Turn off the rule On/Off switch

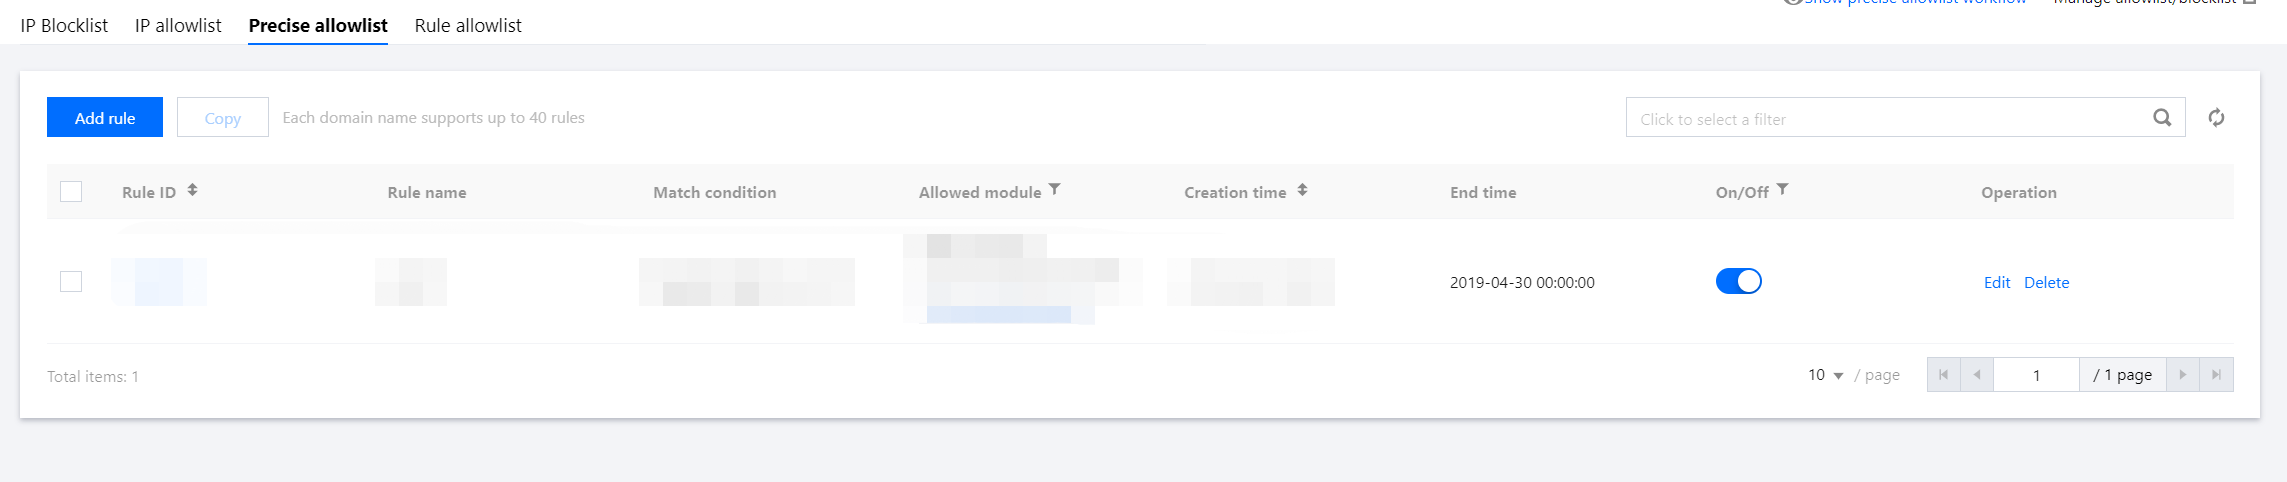click(1738, 282)
